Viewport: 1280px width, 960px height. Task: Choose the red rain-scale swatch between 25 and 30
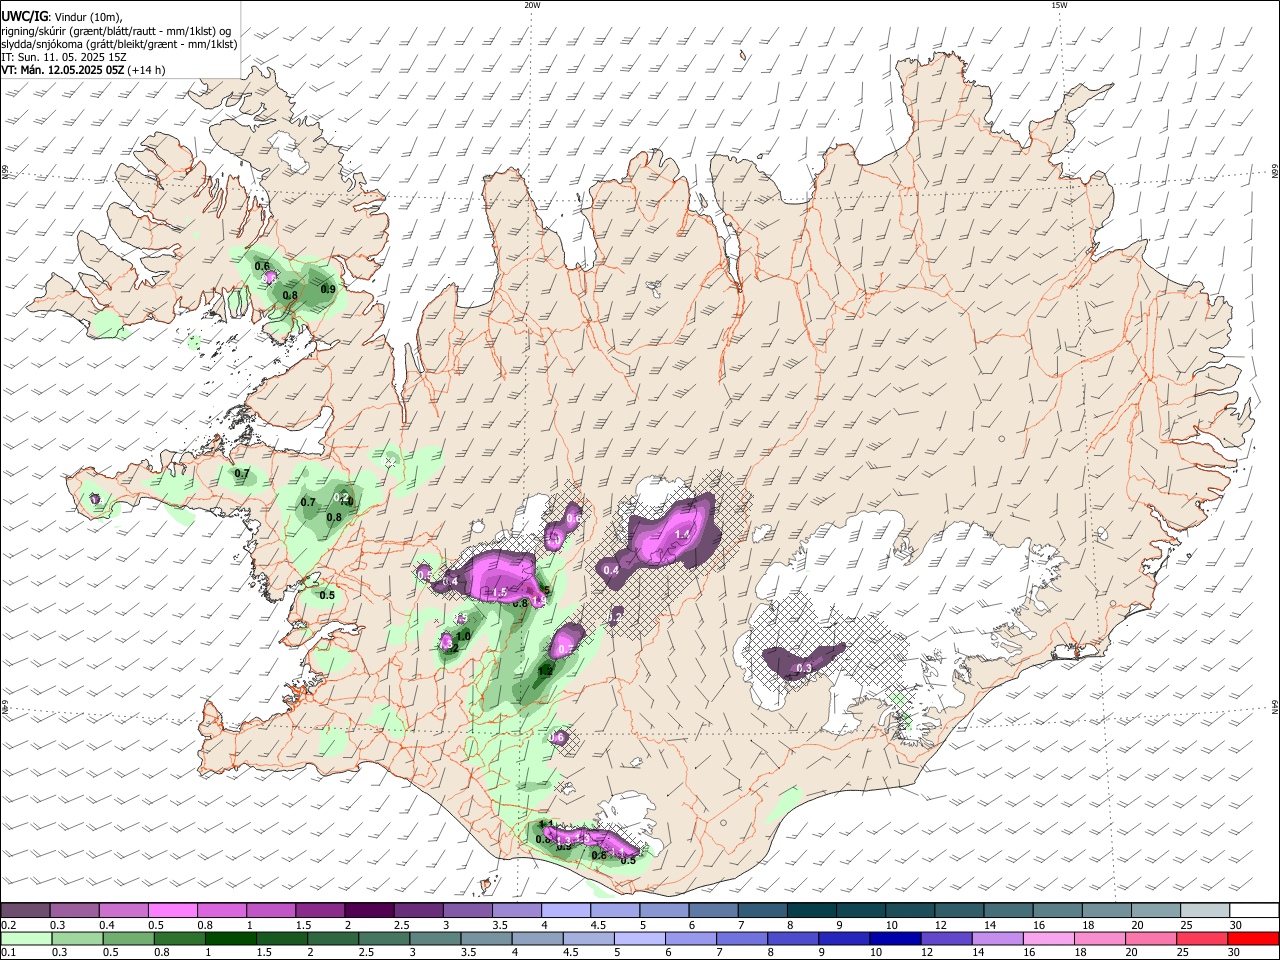coord(1201,939)
